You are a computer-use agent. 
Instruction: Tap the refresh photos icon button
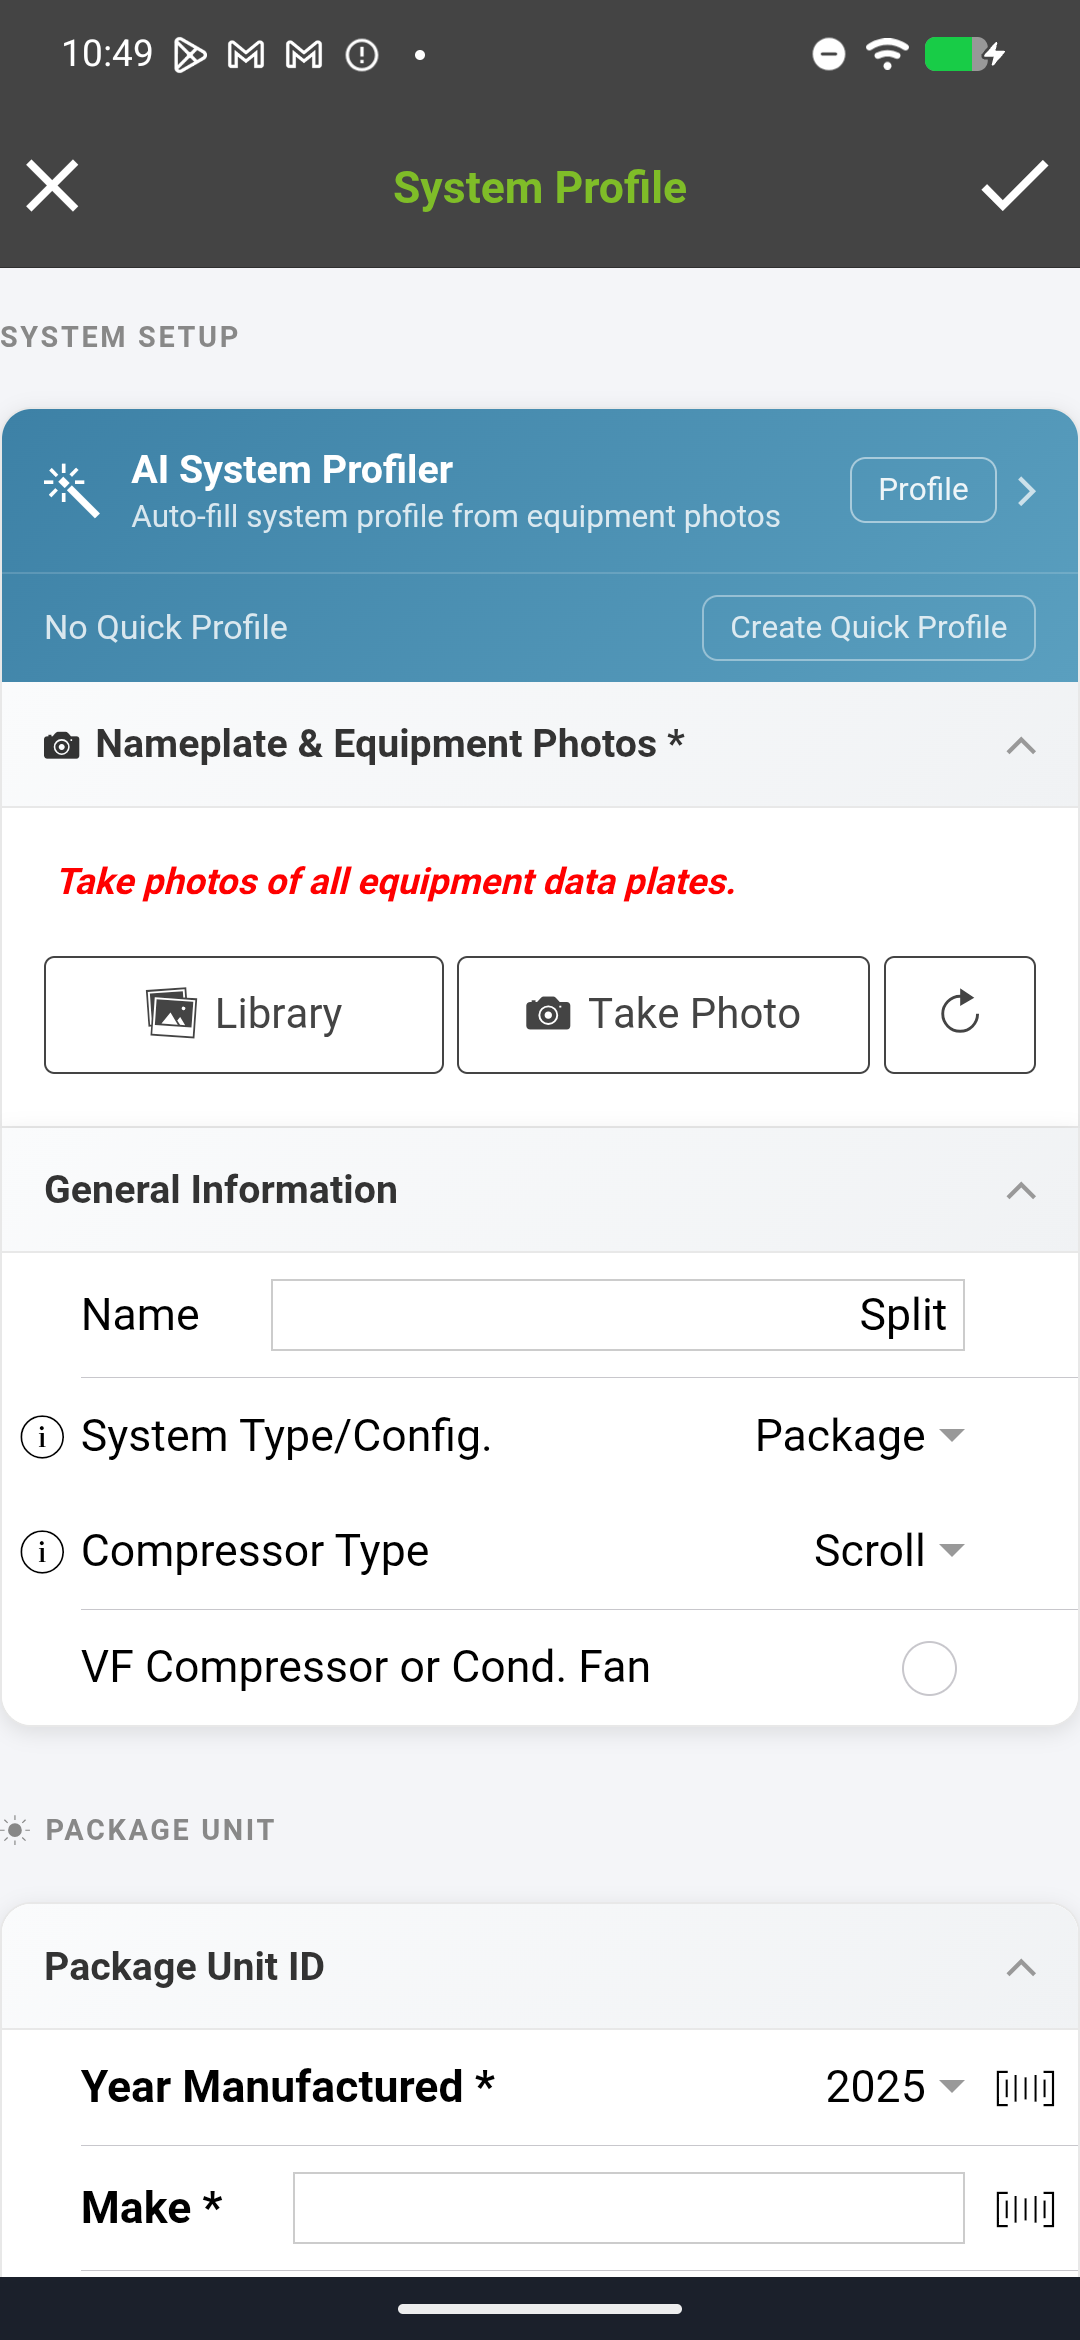959,1014
